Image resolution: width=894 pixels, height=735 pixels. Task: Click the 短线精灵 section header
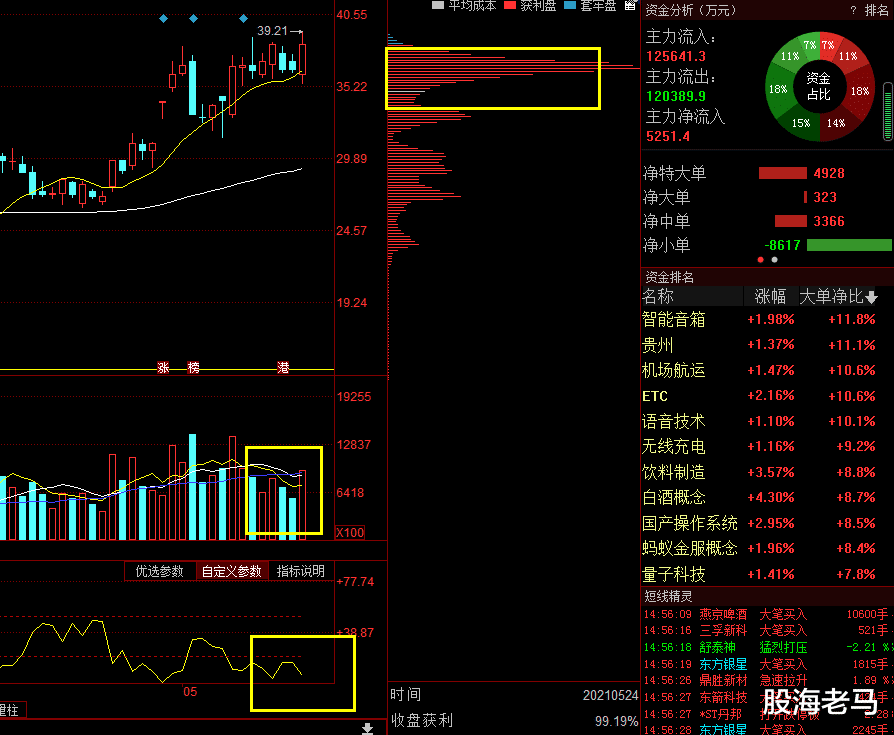tap(668, 596)
